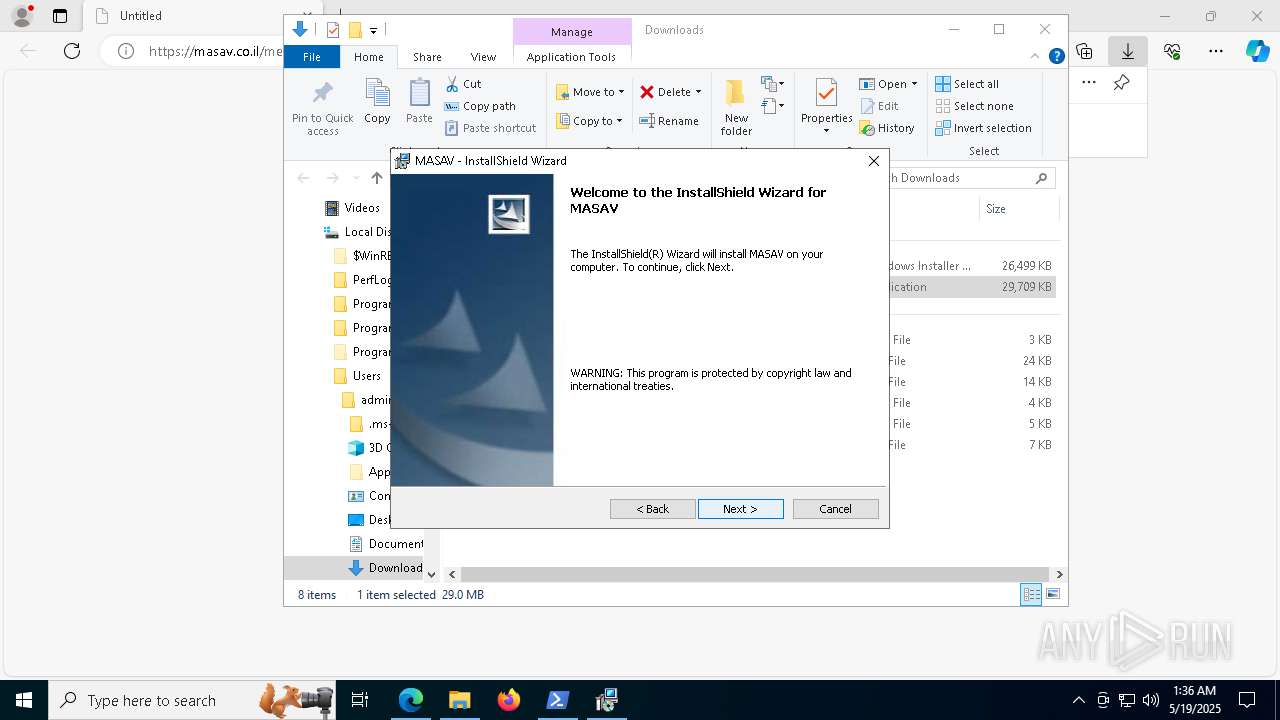Image resolution: width=1280 pixels, height=720 pixels.
Task: Open the browser Settings and more menu
Action: (1216, 51)
